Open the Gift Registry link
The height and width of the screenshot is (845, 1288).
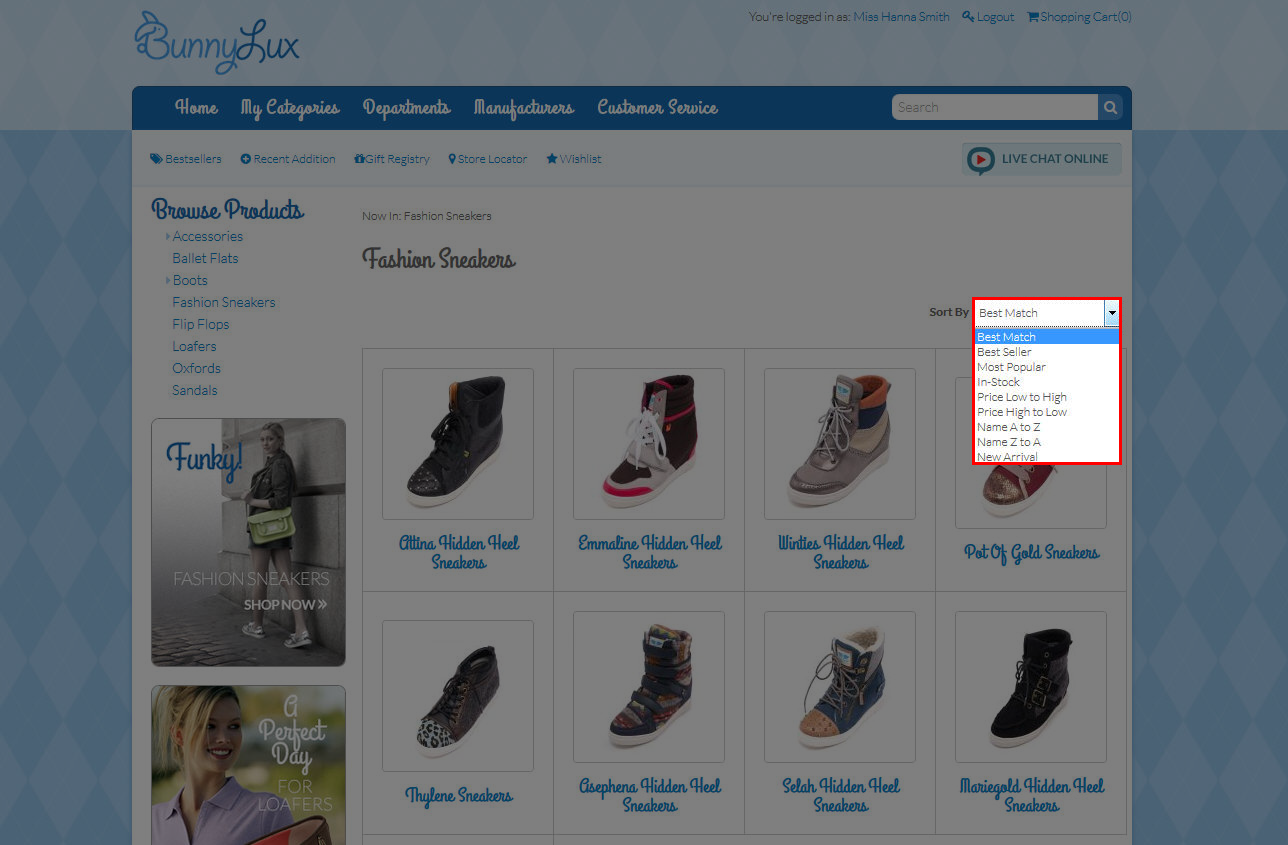point(397,159)
